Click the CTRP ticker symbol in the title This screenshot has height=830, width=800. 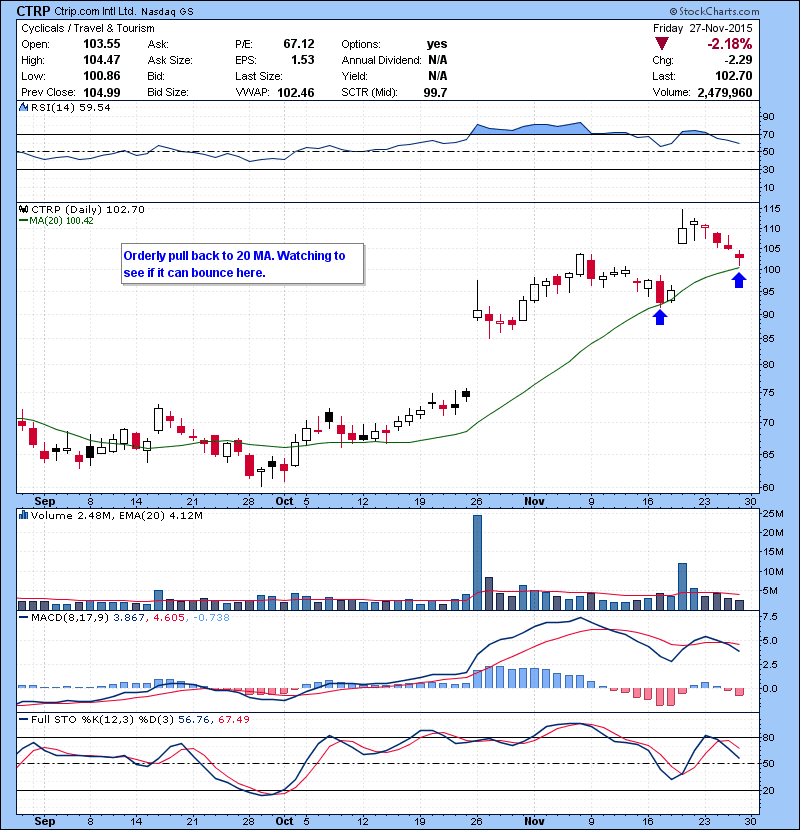33,11
